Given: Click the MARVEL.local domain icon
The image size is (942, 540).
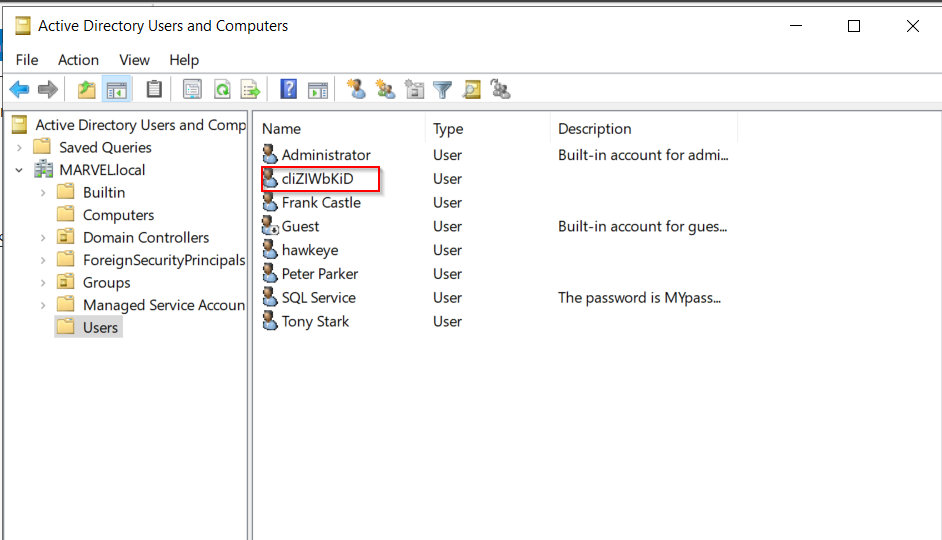Looking at the screenshot, I should coord(43,170).
